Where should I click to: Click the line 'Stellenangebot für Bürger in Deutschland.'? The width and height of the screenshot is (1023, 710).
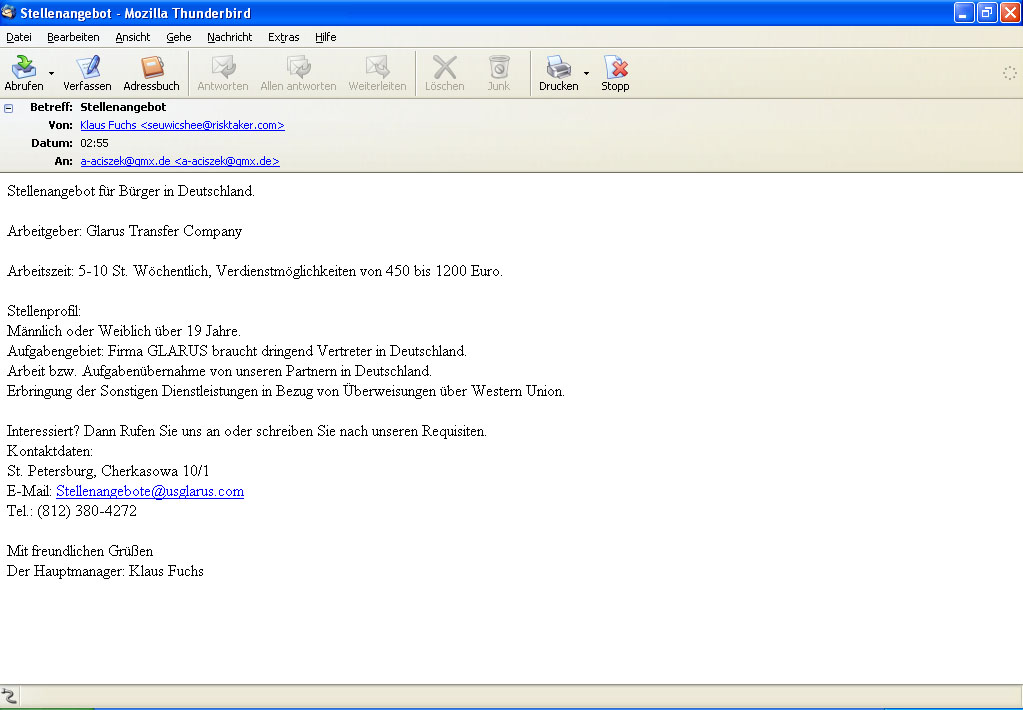click(x=131, y=191)
